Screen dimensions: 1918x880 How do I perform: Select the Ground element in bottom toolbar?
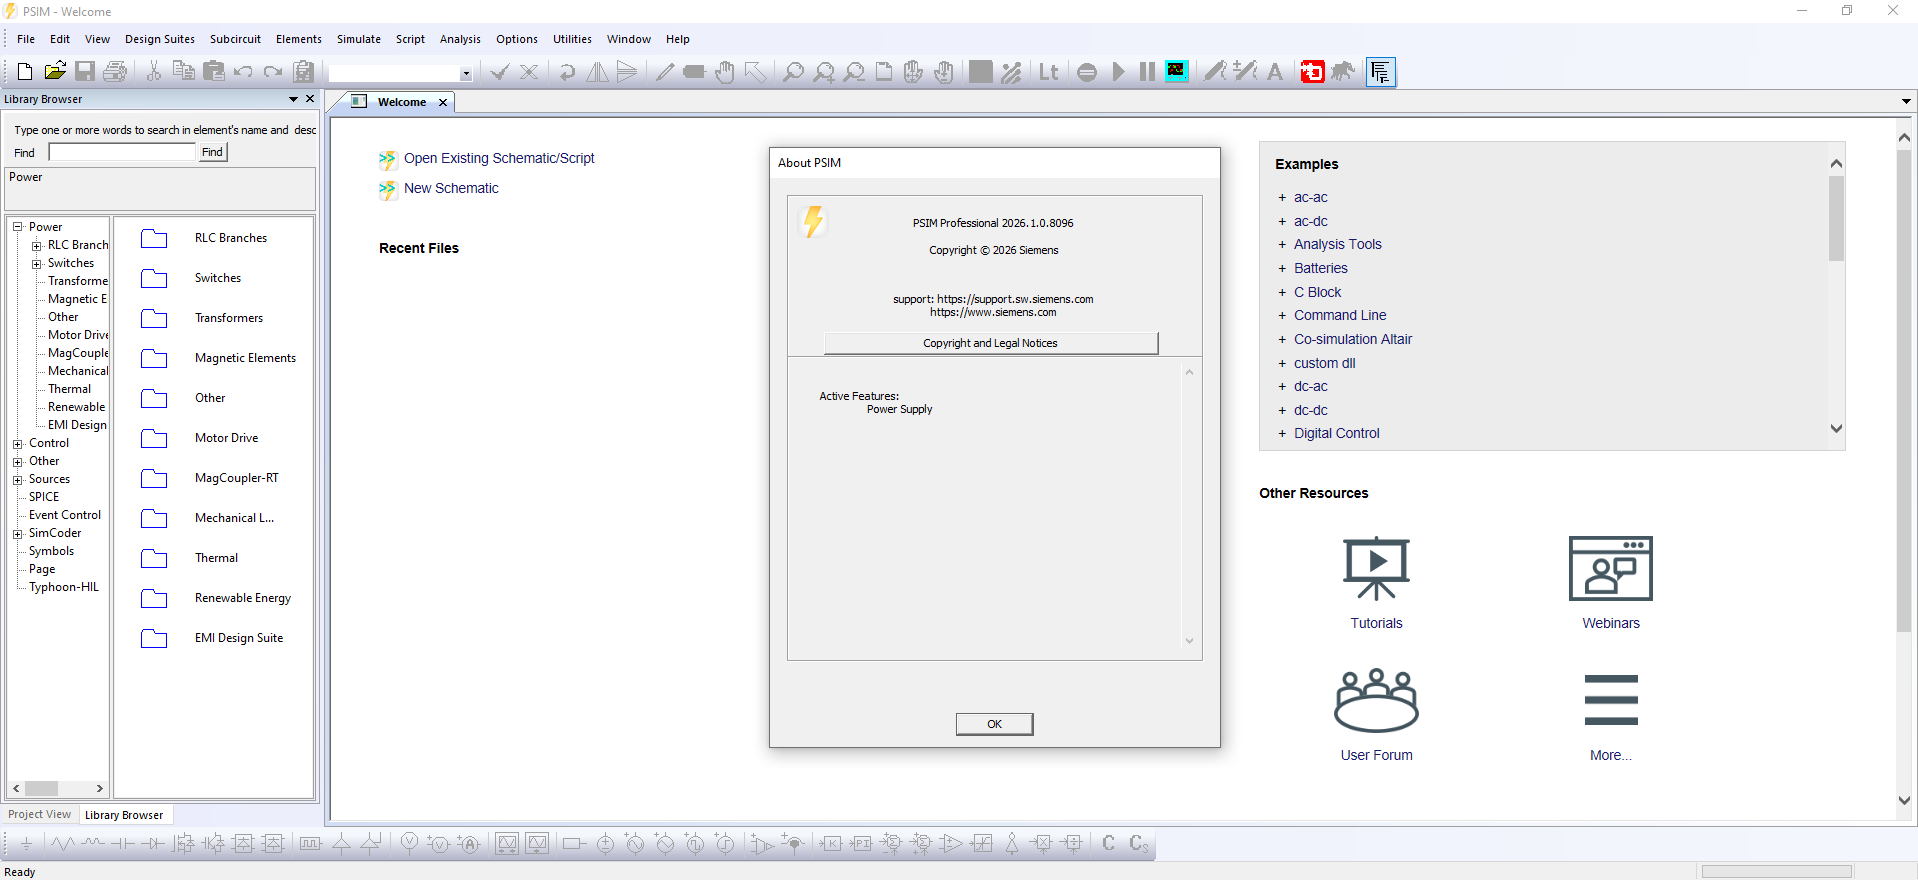tap(27, 844)
